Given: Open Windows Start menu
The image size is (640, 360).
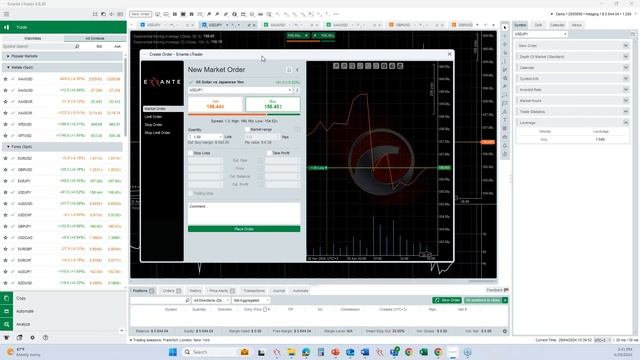Looking at the screenshot, I should (x=173, y=352).
